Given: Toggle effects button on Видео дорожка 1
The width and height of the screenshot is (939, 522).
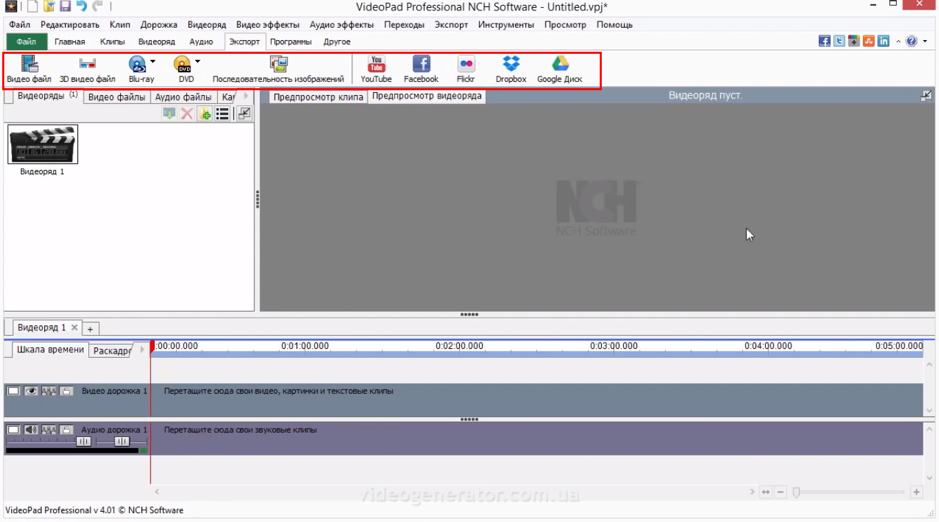Looking at the screenshot, I should (x=49, y=391).
